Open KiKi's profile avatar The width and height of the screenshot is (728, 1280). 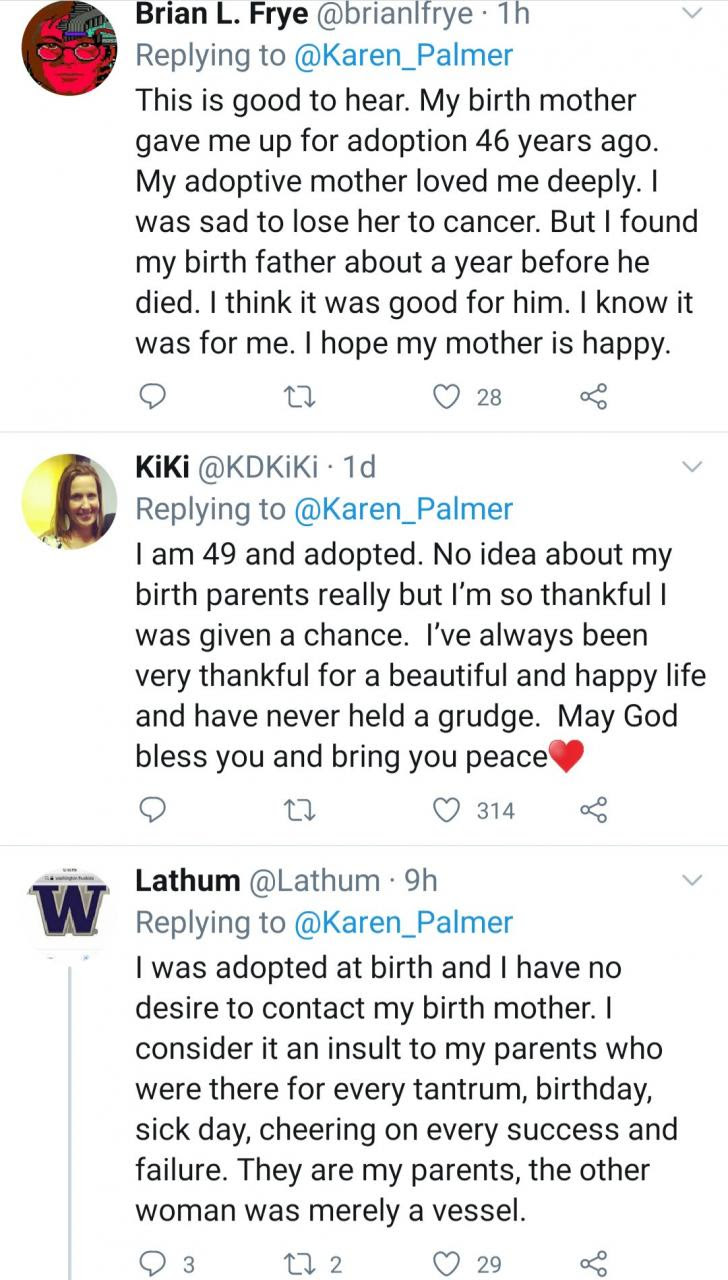(69, 502)
